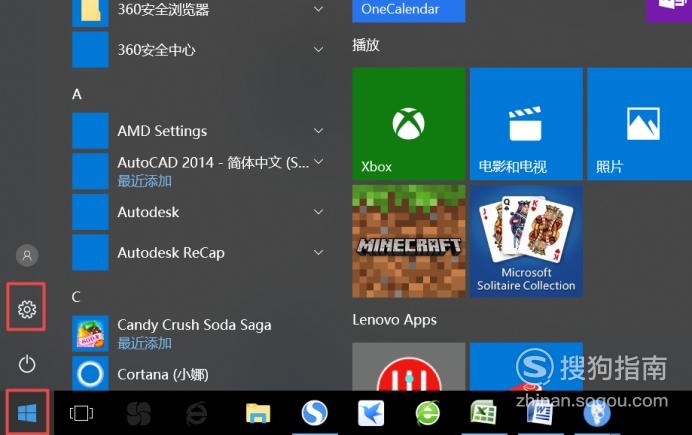
Task: Expand the 360安全浏览器 folder chevron
Action: coord(318,9)
